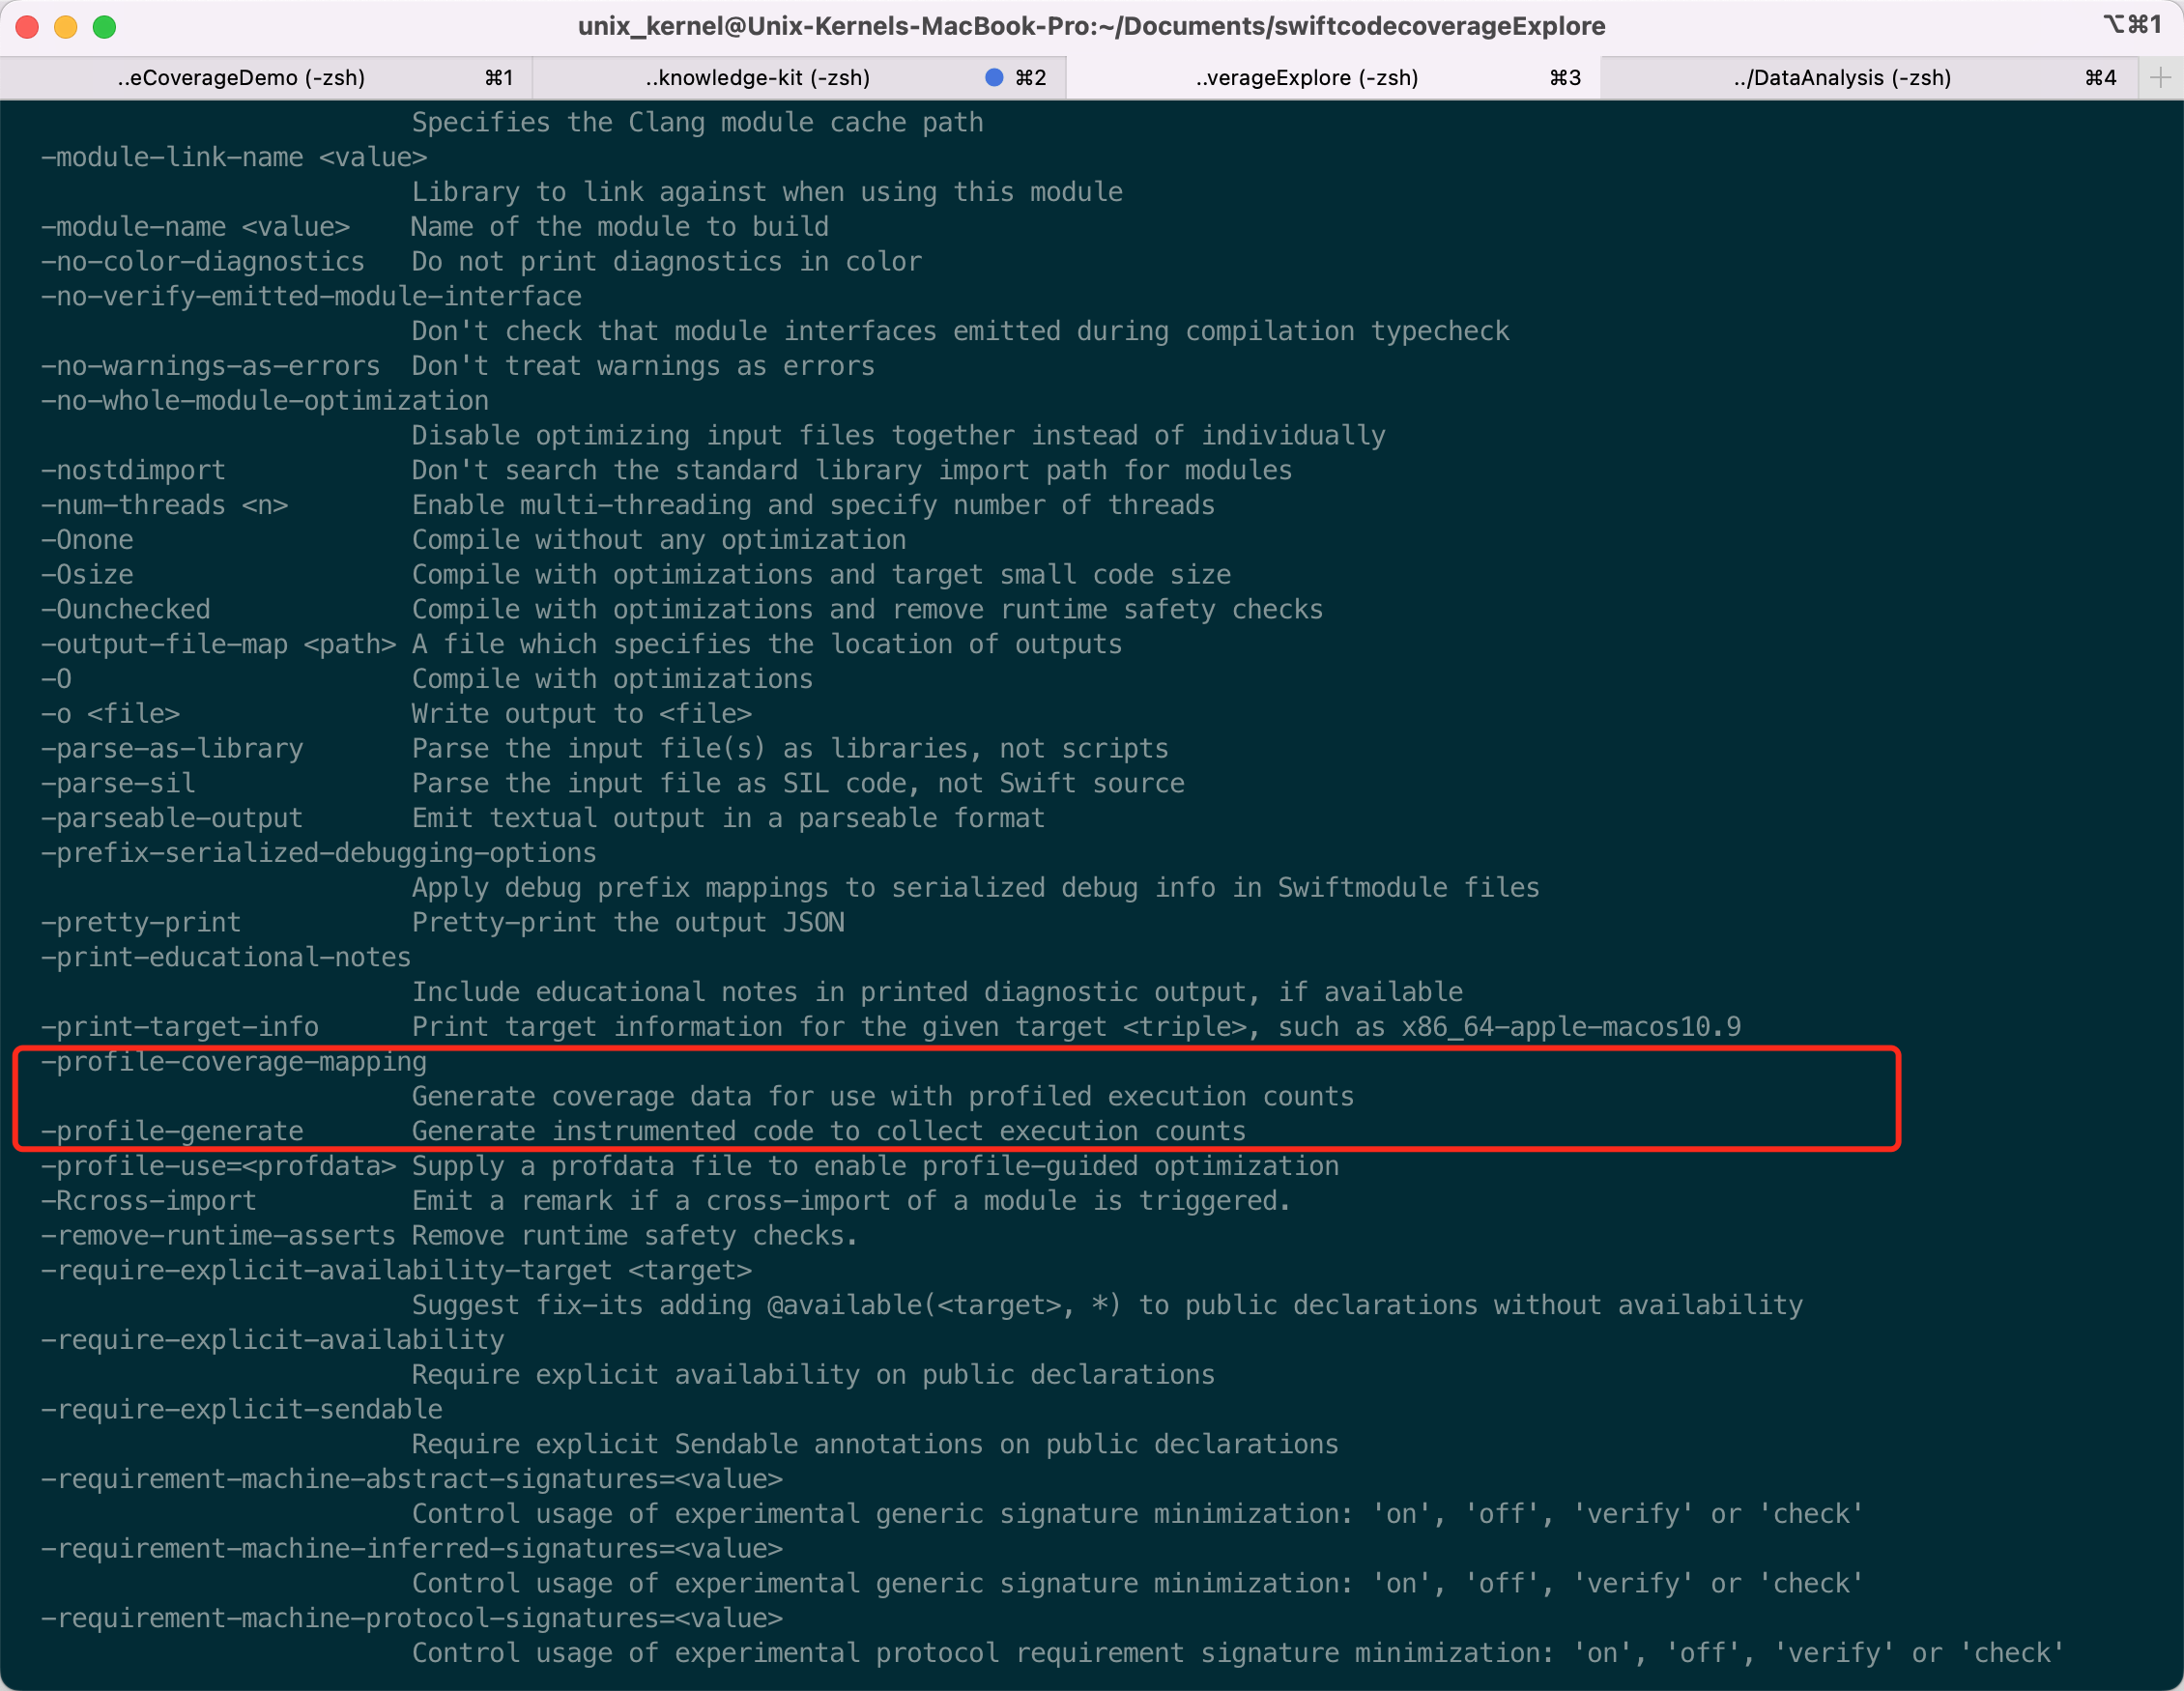The width and height of the screenshot is (2184, 1691).
Task: Click the -profile-use=<profdata> option line
Action: click(689, 1166)
